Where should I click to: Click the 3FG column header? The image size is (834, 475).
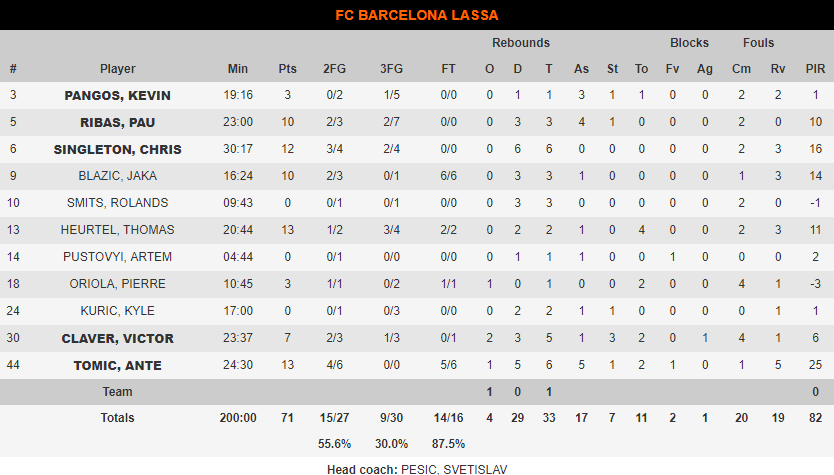coord(391,69)
